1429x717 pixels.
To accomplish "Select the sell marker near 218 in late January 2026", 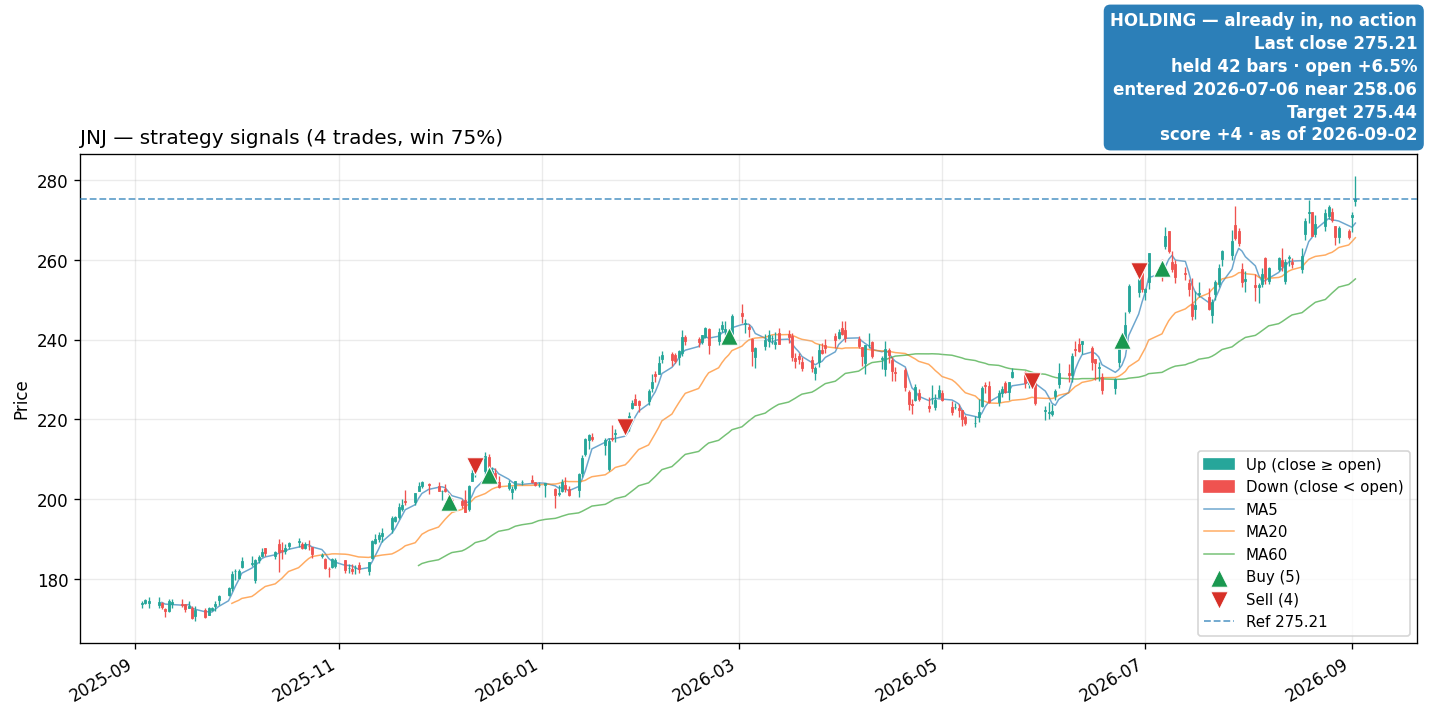I will [x=625, y=427].
